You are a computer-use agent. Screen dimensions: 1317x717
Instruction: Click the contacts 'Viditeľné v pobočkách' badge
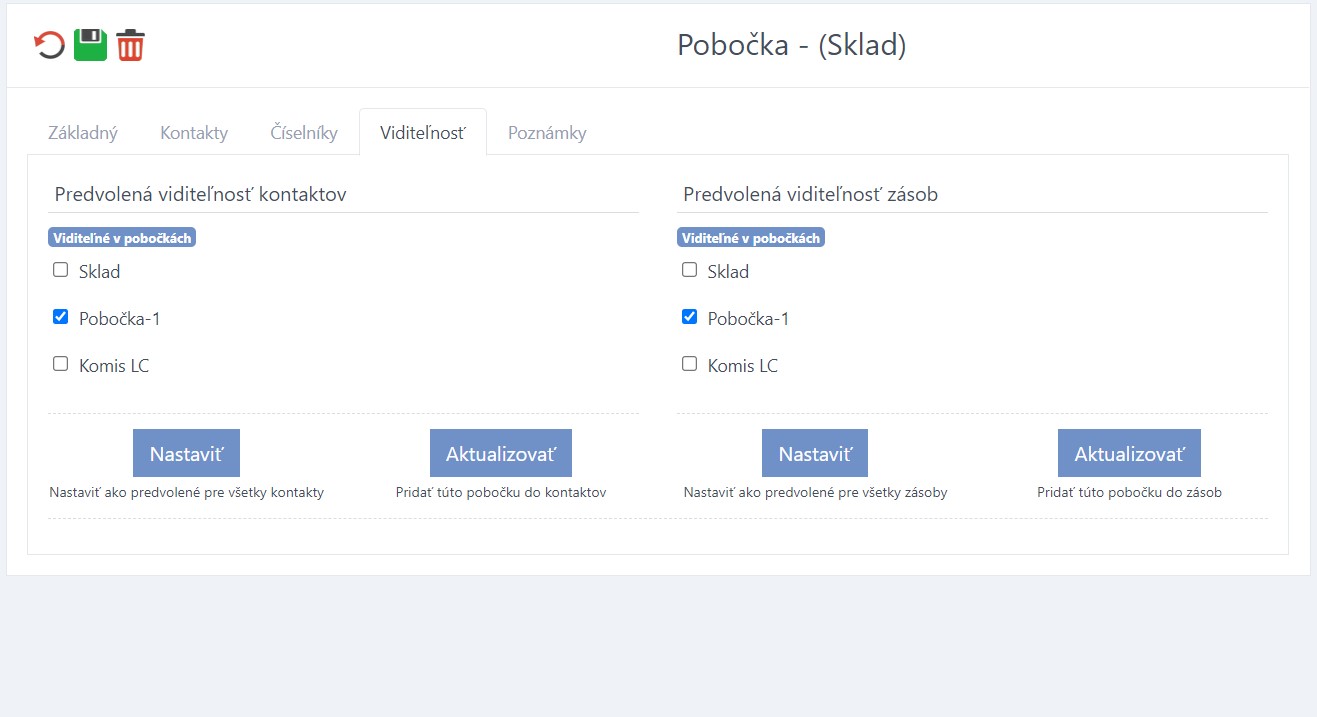click(122, 238)
